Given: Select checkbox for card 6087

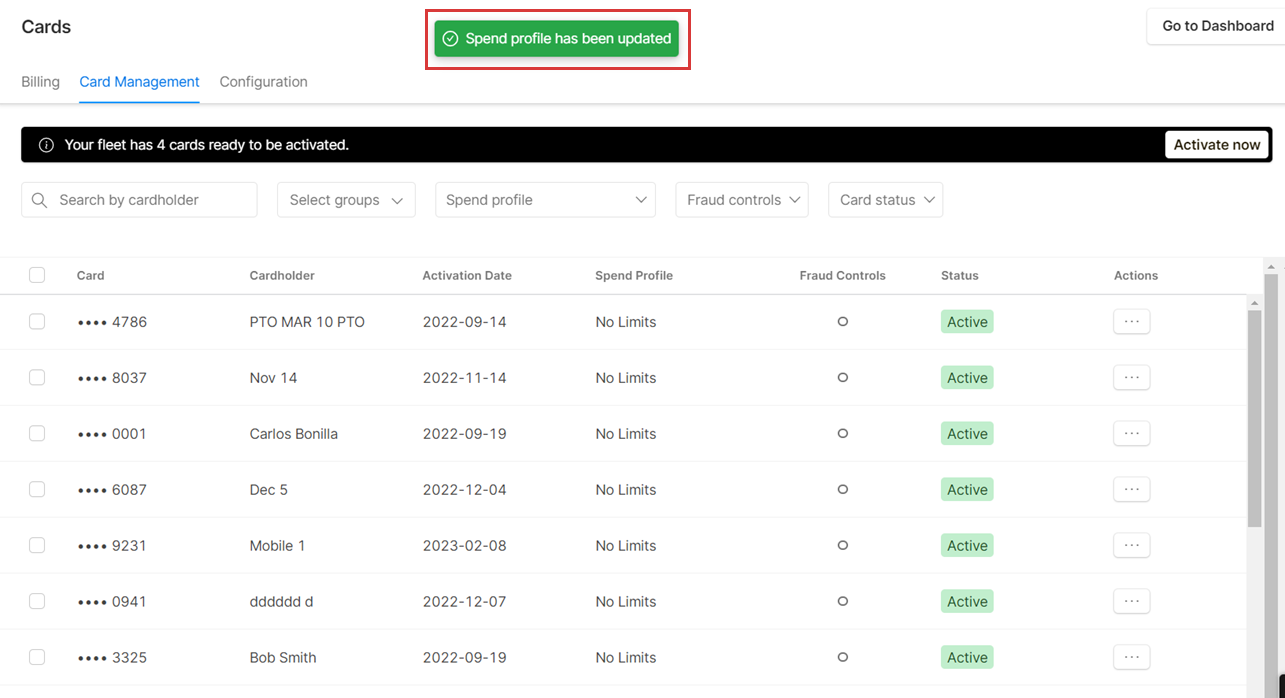Looking at the screenshot, I should [x=37, y=490].
